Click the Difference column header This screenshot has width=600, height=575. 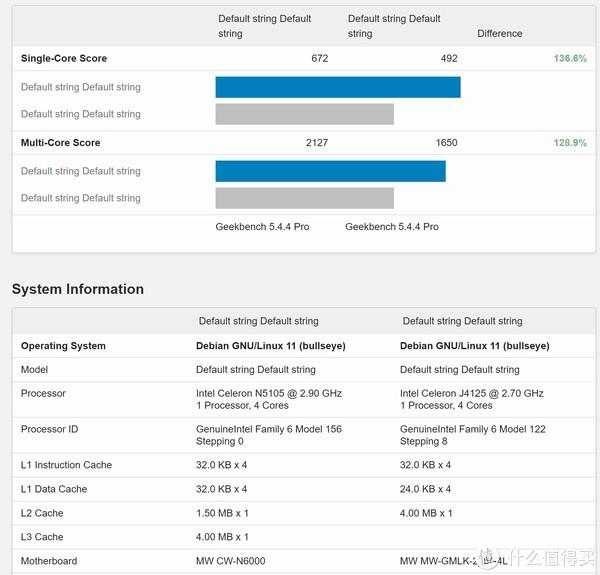[x=499, y=34]
